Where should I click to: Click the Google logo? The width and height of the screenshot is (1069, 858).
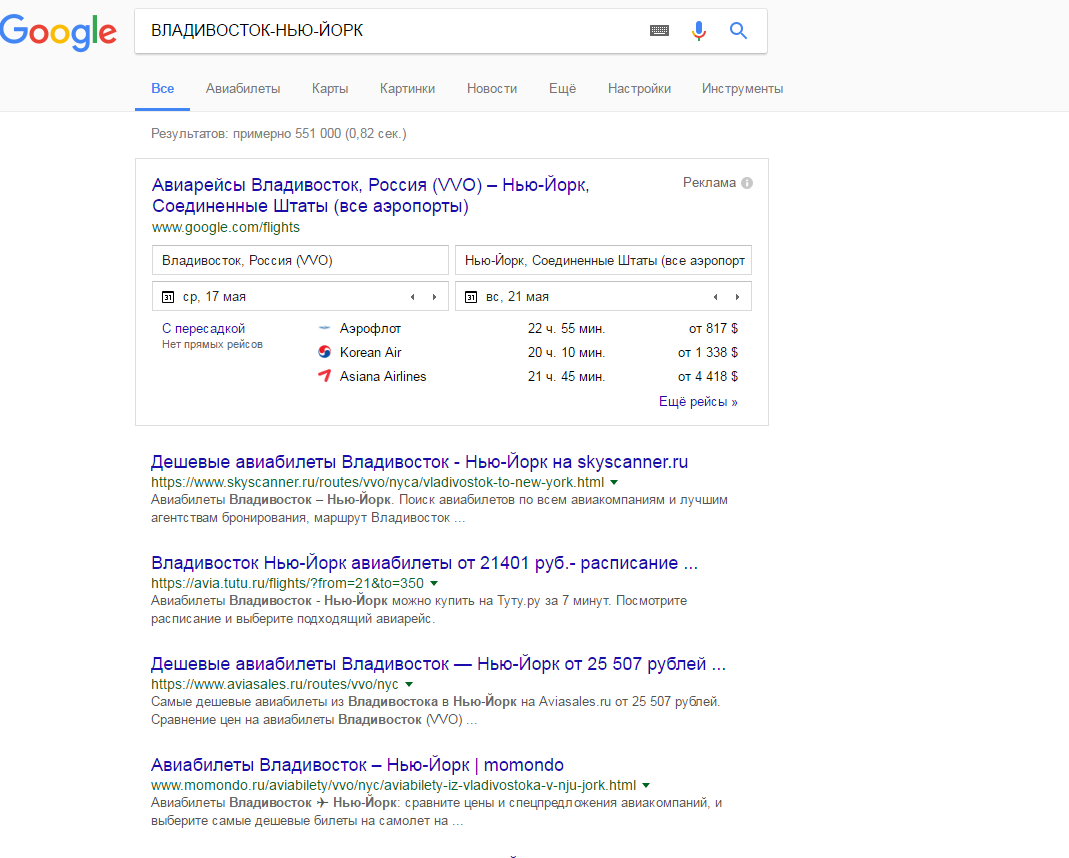[58, 32]
